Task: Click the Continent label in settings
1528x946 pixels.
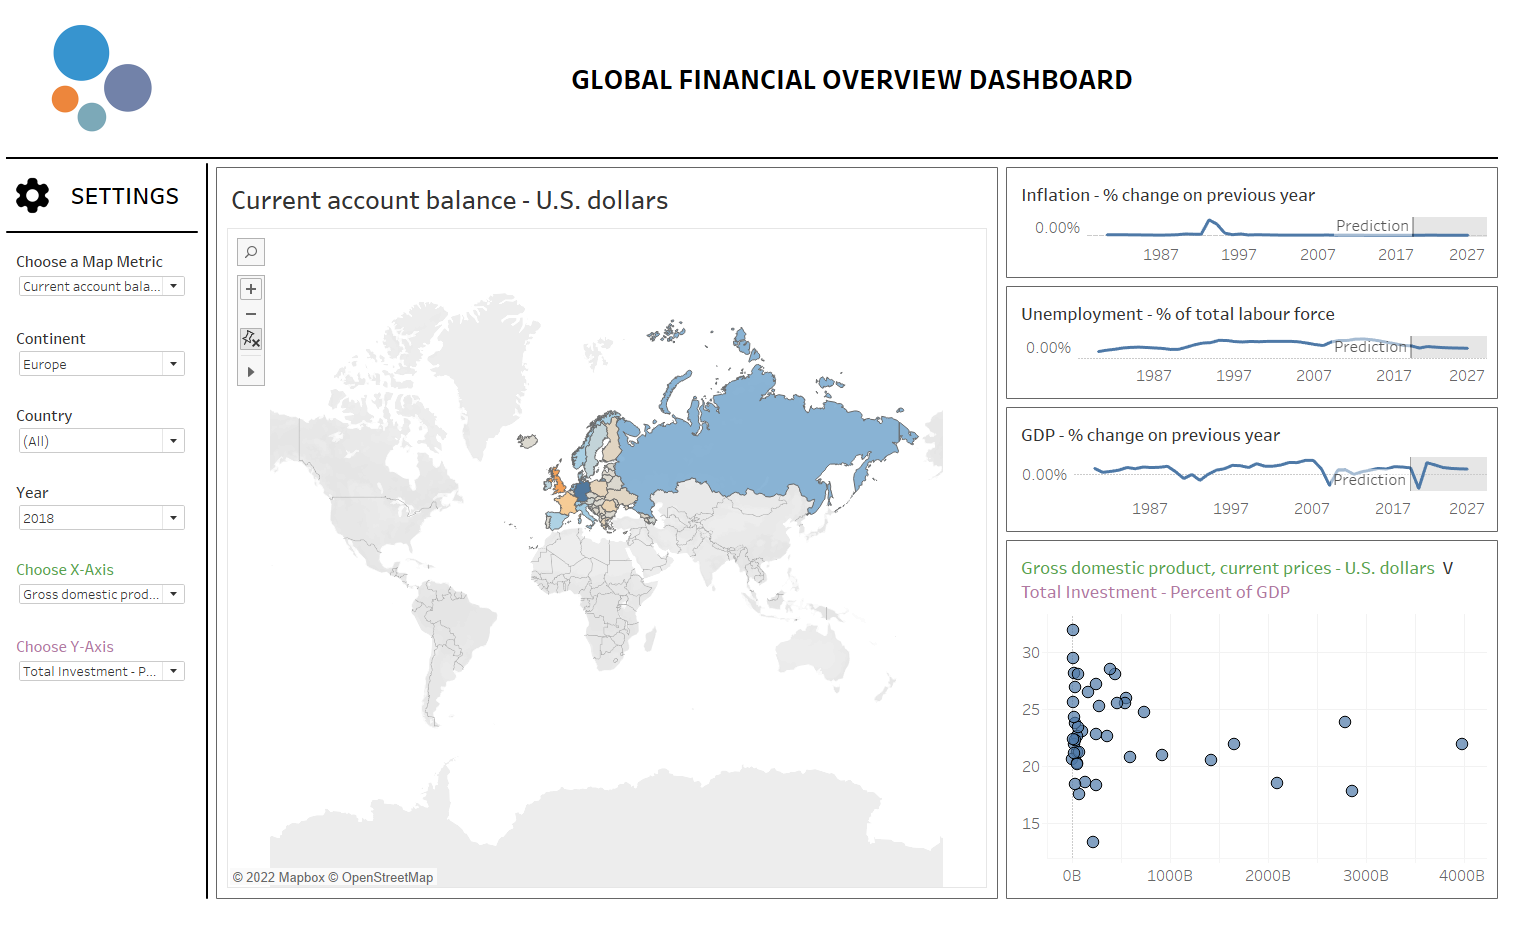Action: [51, 339]
